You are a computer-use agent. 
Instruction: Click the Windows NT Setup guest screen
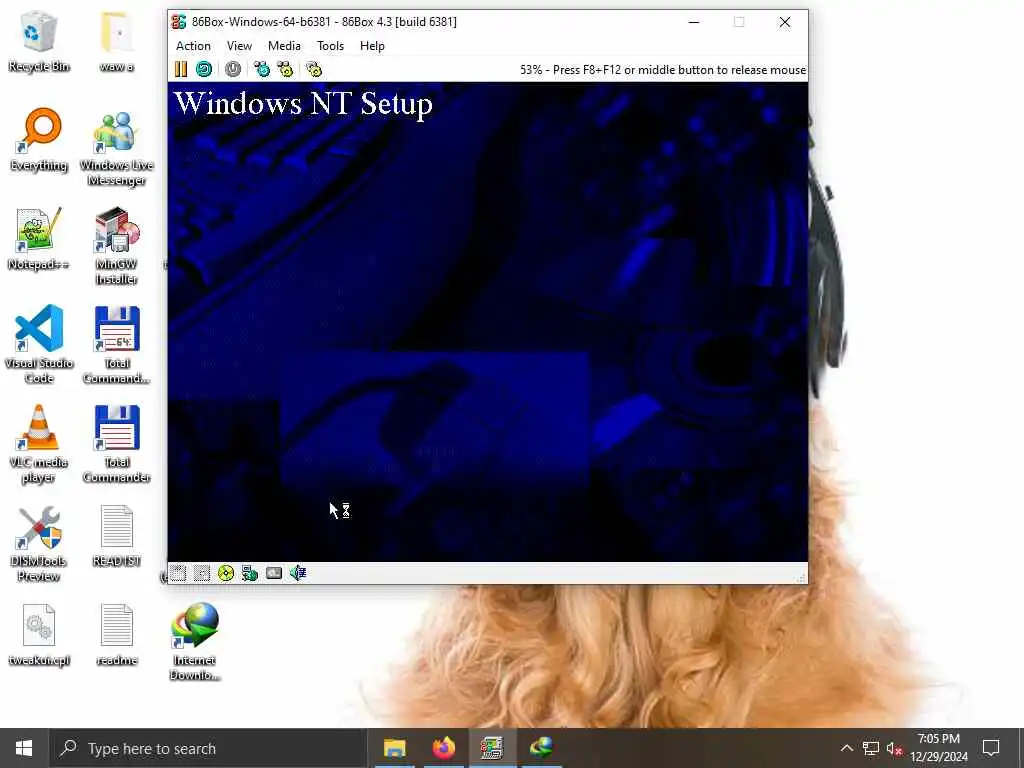point(487,321)
